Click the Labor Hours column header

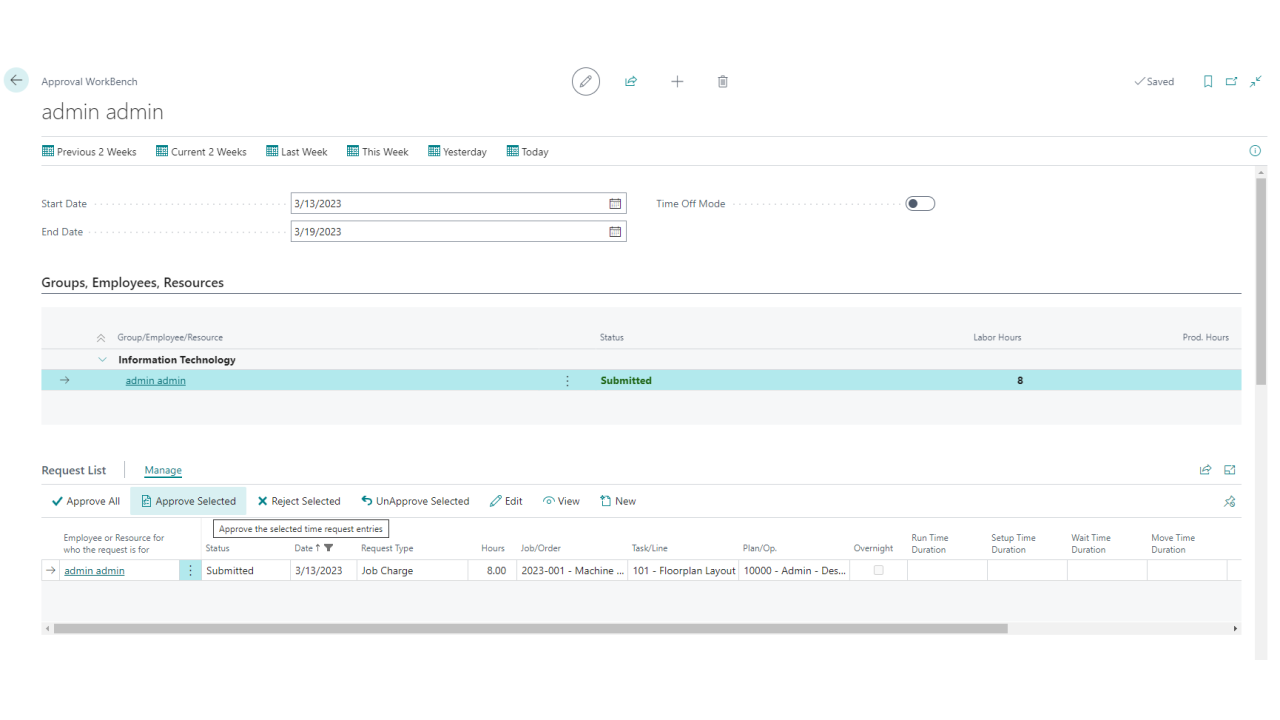pos(997,338)
